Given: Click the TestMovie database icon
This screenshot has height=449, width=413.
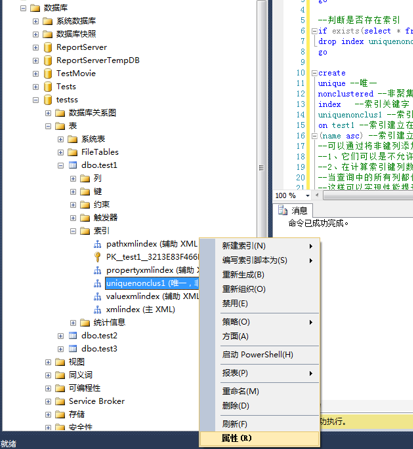Looking at the screenshot, I should pos(48,73).
